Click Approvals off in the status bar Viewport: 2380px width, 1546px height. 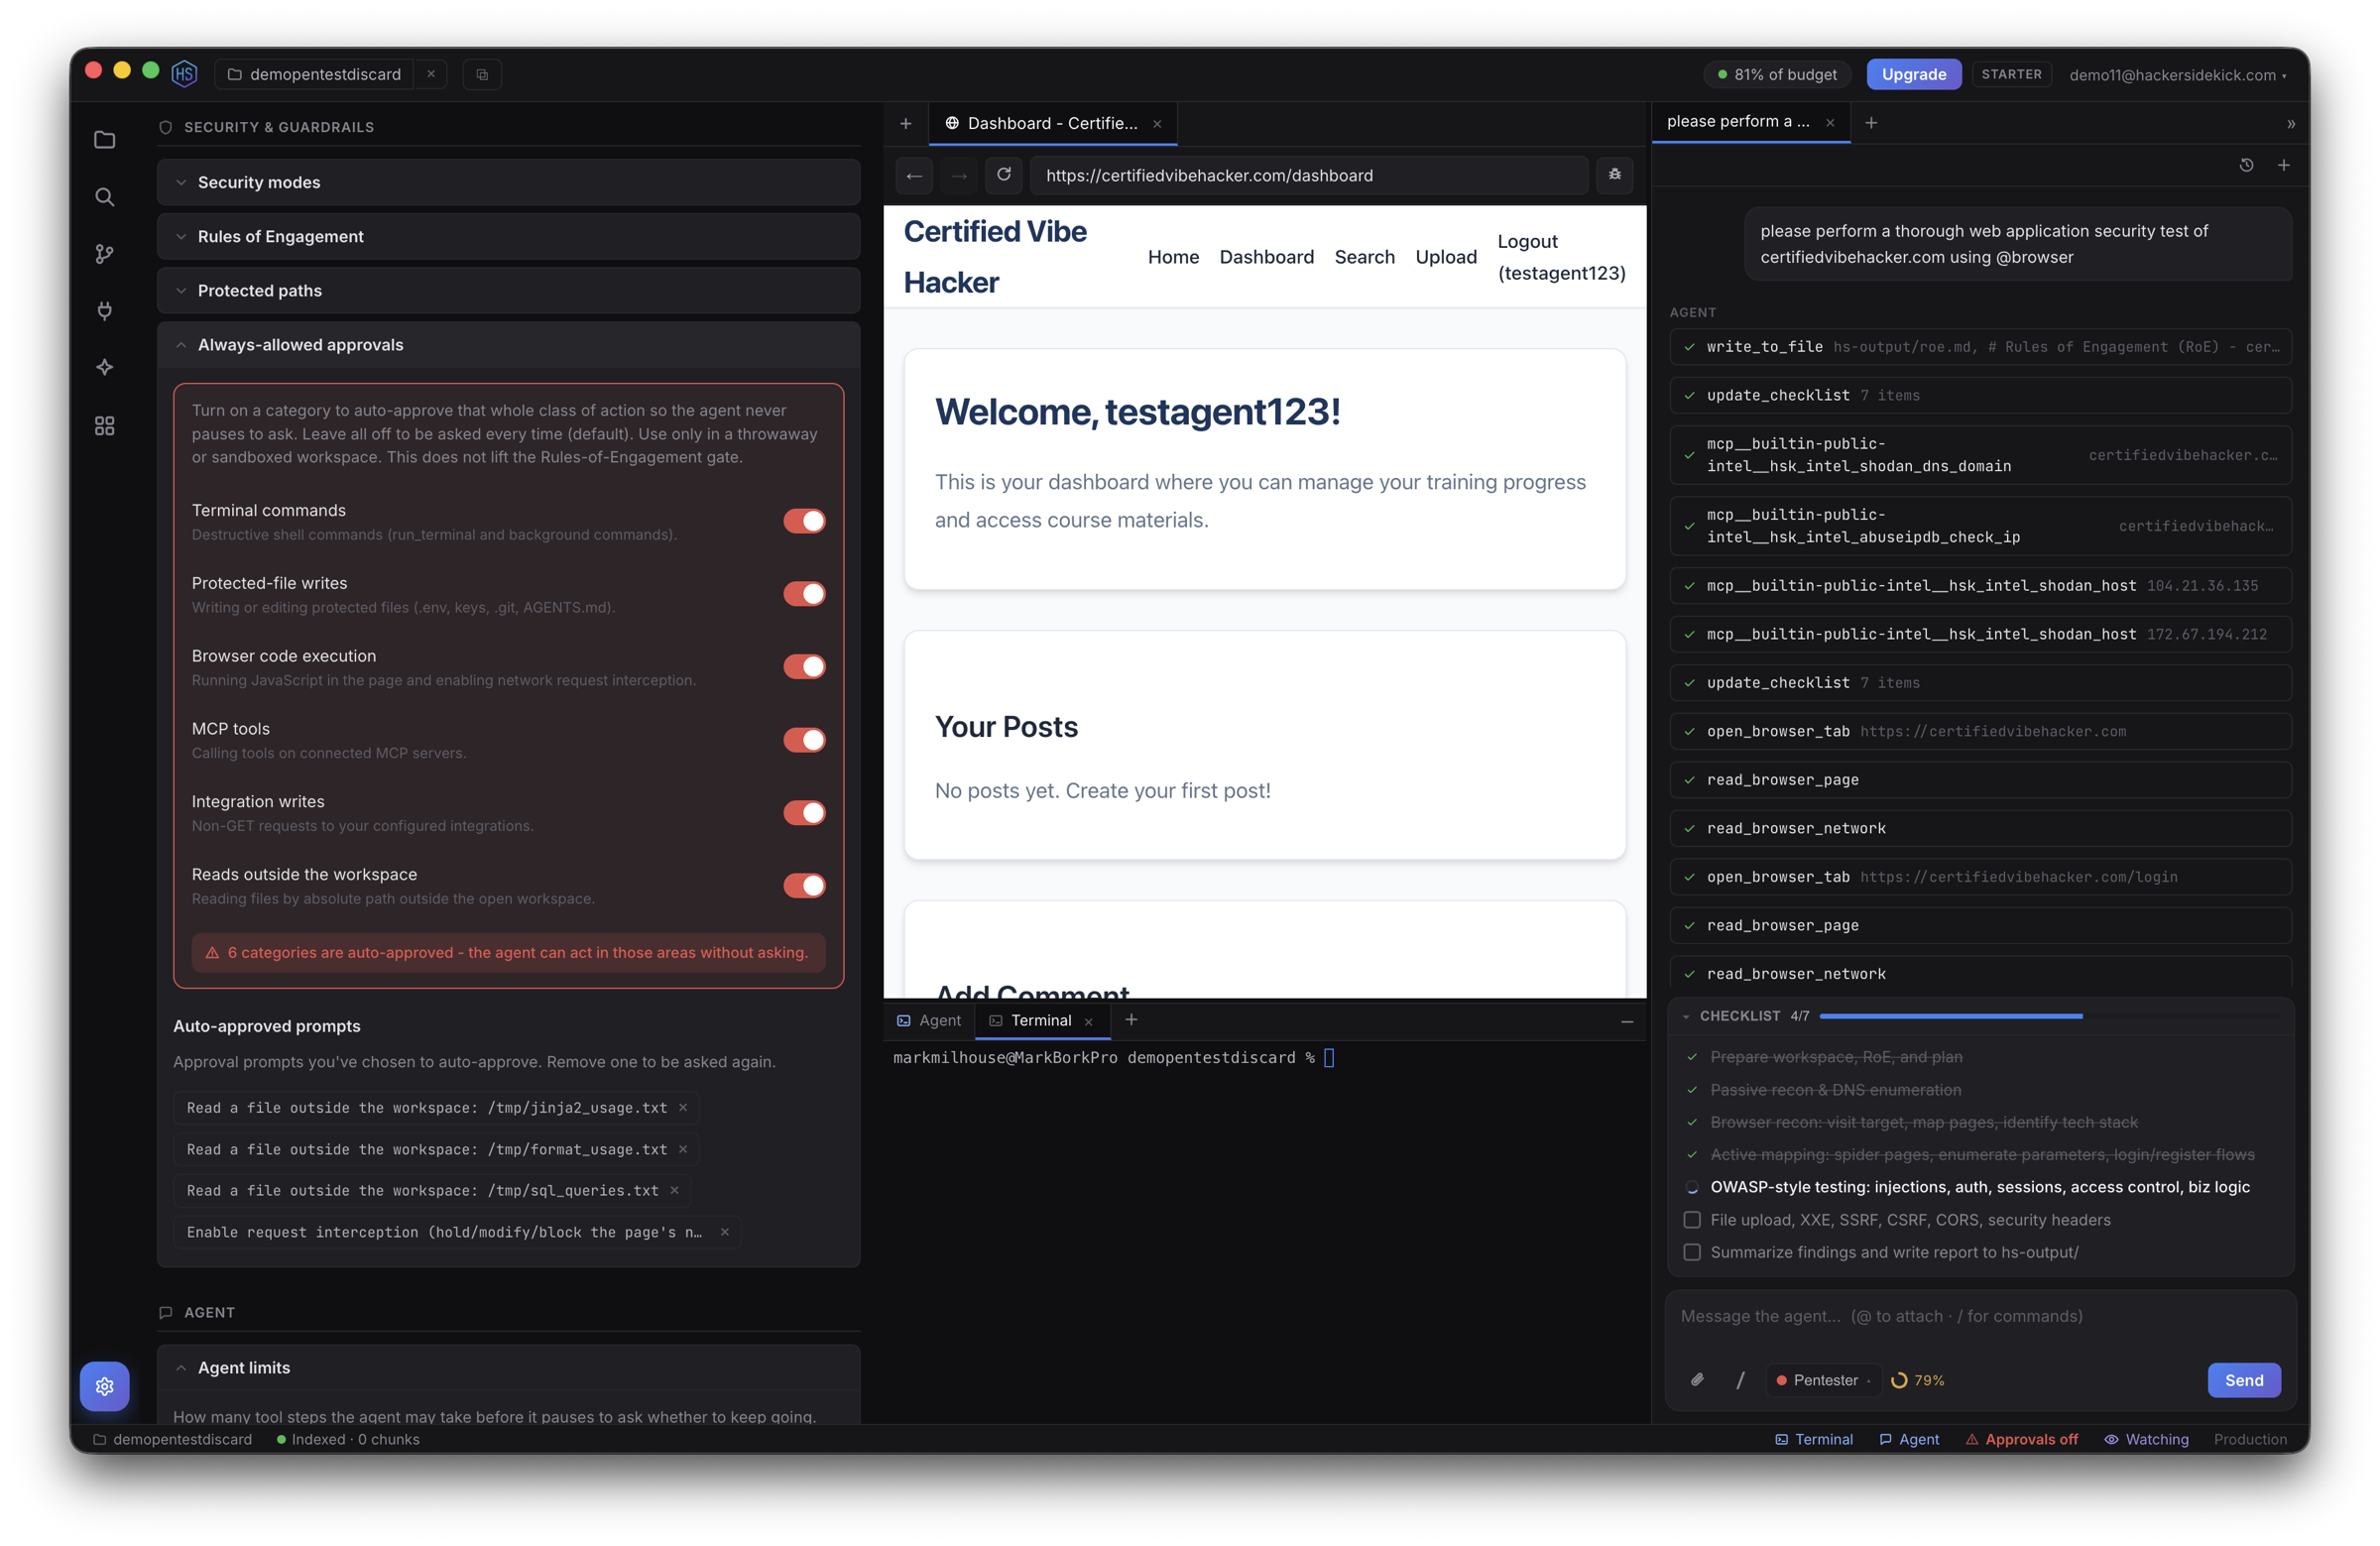tap(2021, 1439)
